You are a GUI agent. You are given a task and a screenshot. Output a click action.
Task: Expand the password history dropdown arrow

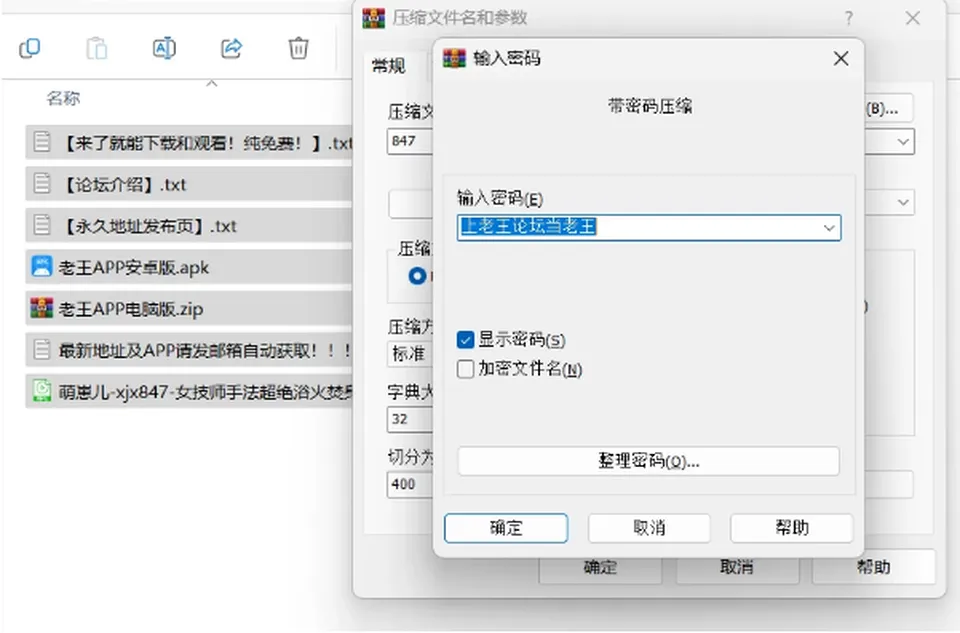point(829,228)
